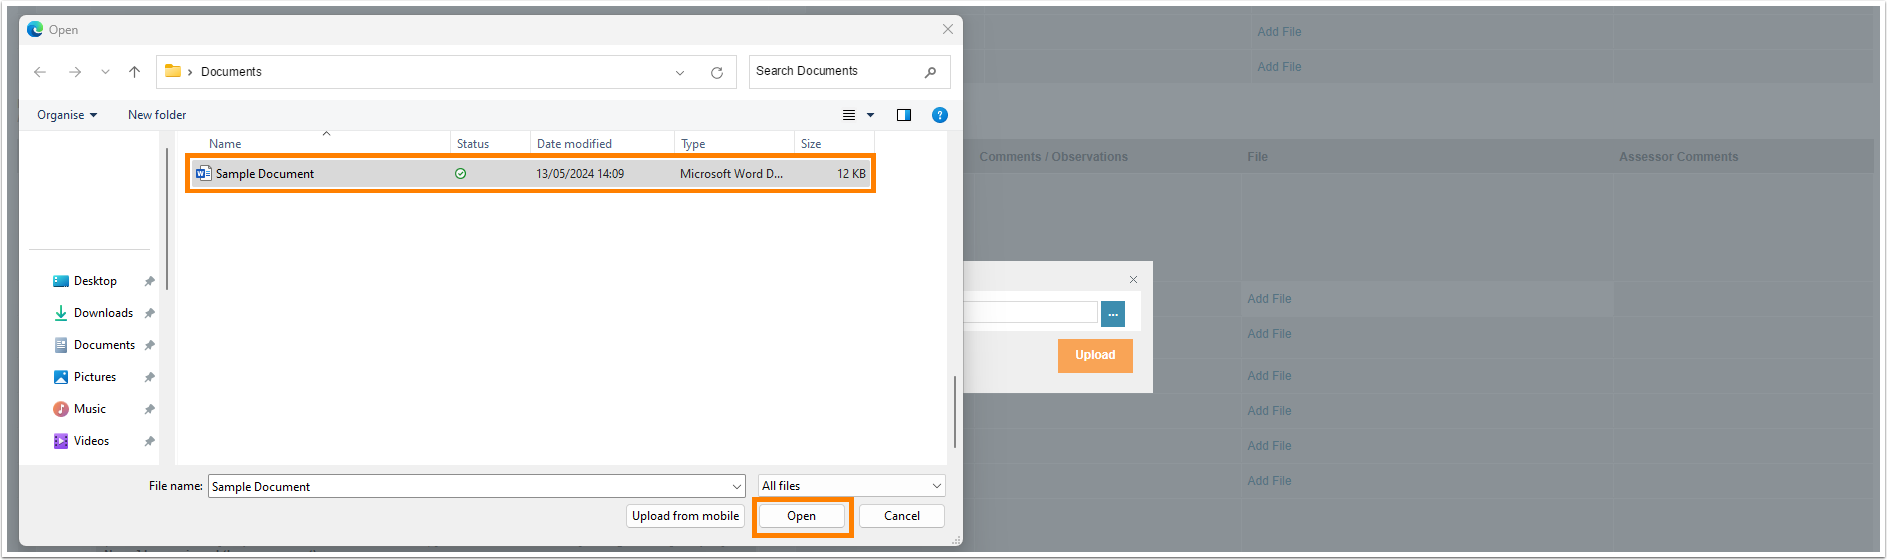Refresh the Documents folder listing

(x=716, y=72)
